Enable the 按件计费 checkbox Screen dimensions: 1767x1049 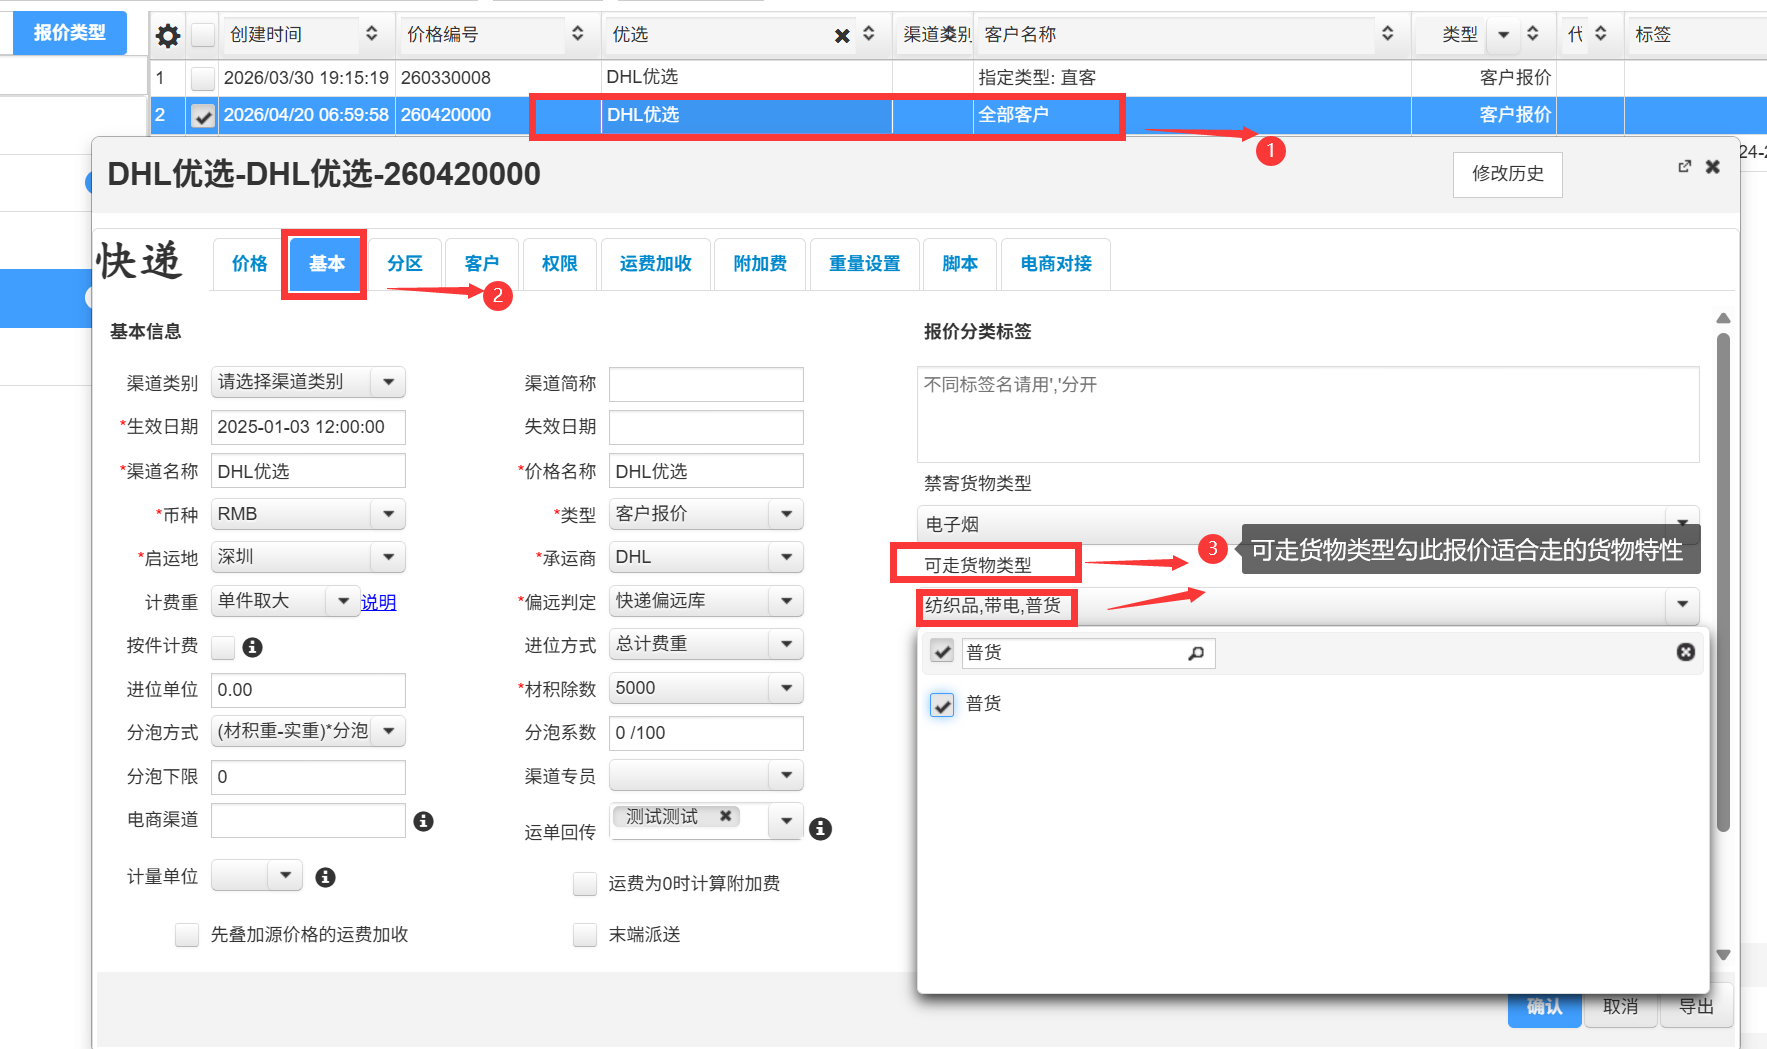click(x=223, y=647)
